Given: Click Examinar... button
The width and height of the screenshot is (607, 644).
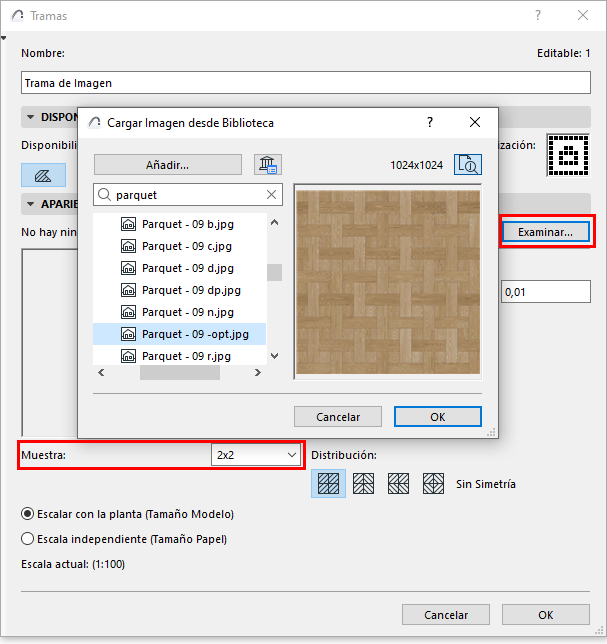Looking at the screenshot, I should (546, 232).
